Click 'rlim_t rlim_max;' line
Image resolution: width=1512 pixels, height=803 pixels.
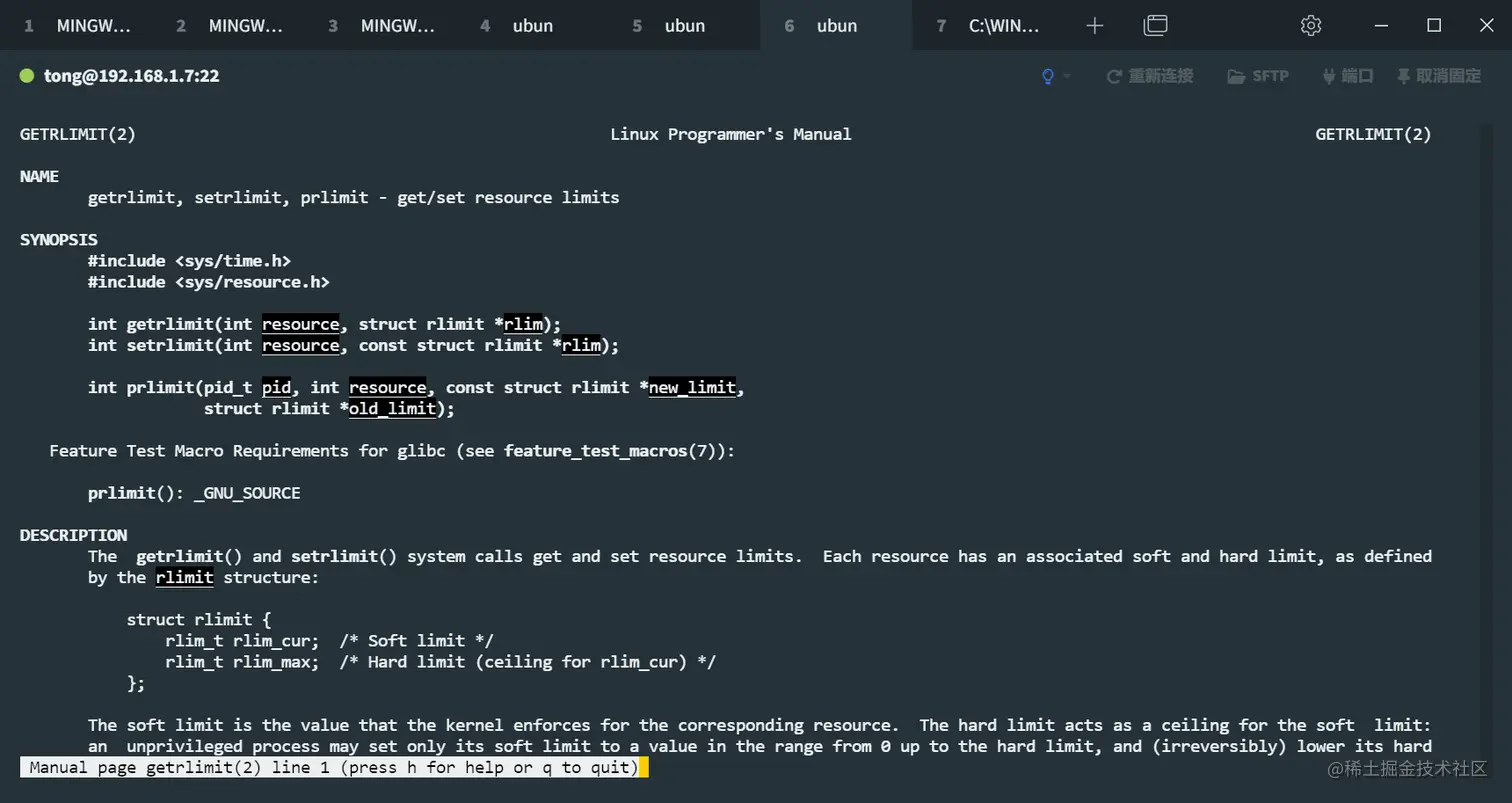point(242,661)
